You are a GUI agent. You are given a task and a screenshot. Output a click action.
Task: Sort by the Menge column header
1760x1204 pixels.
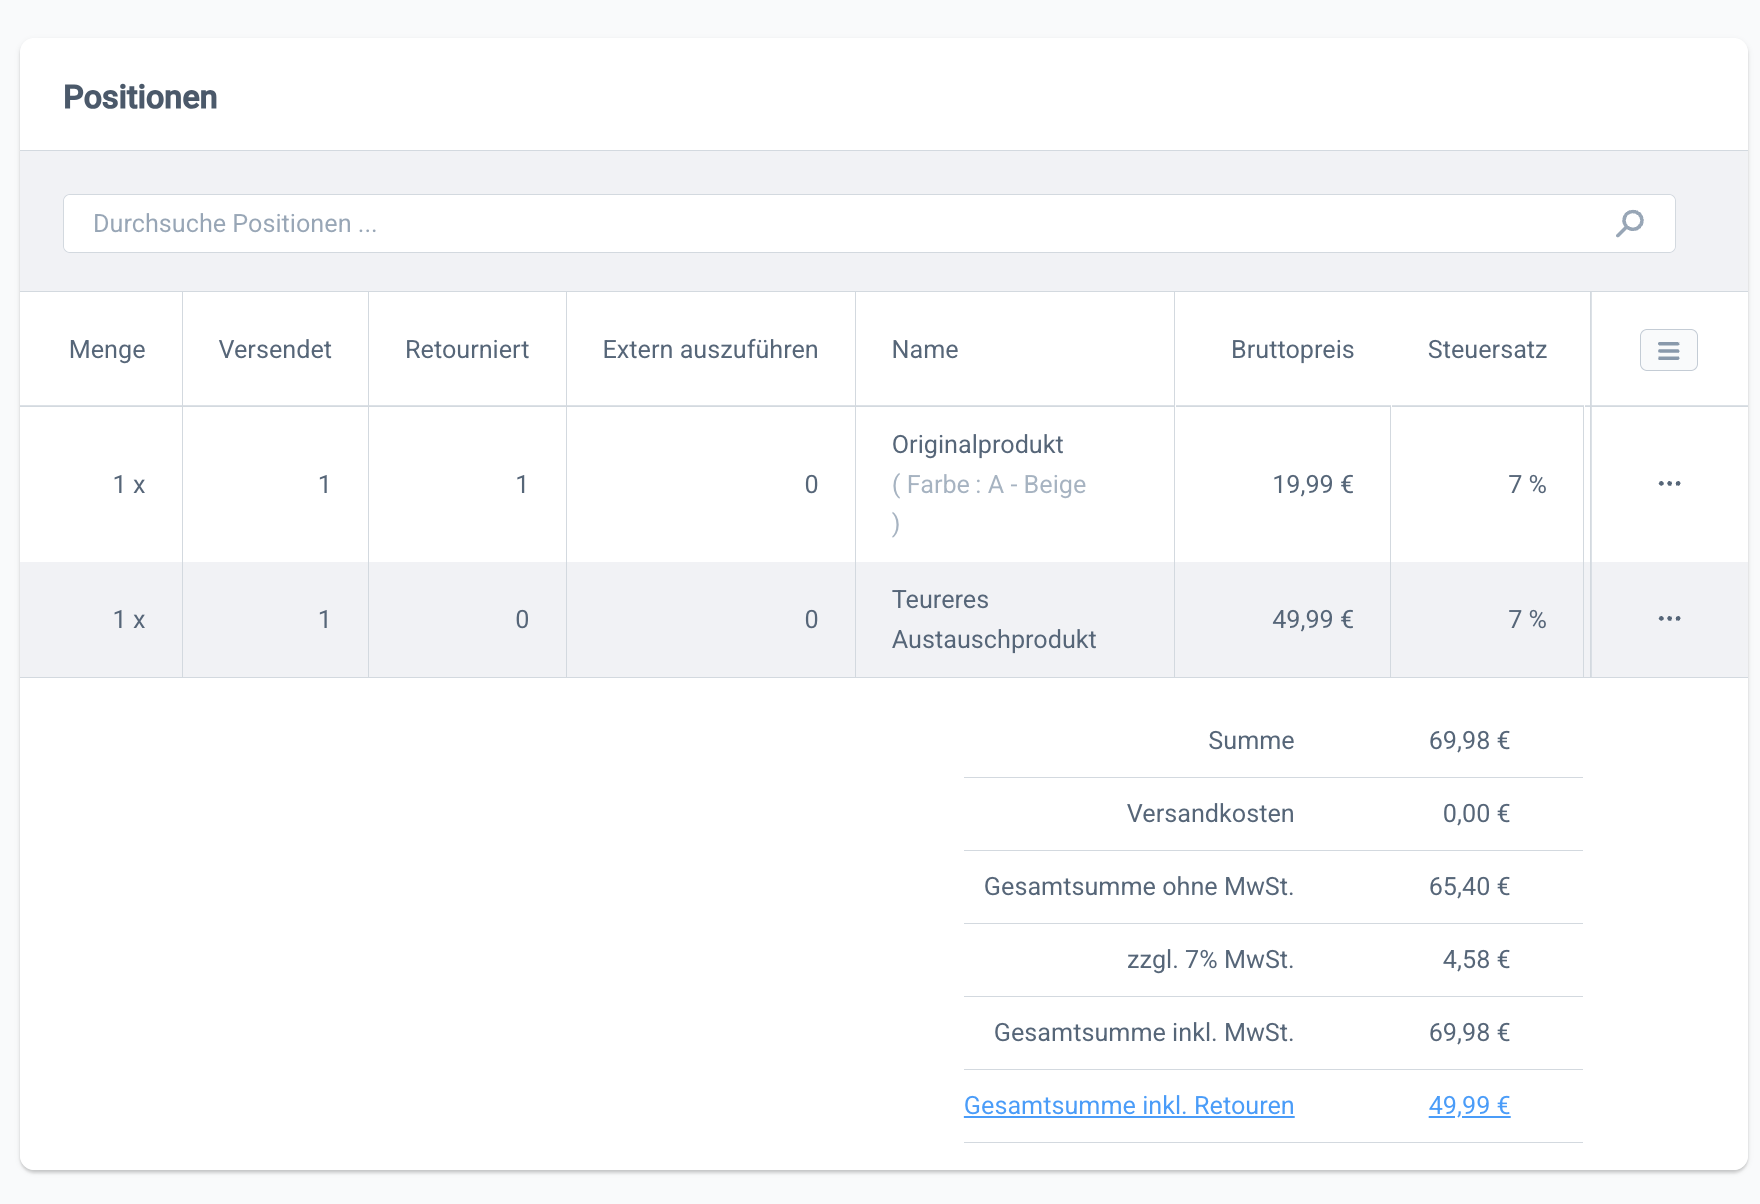(x=107, y=350)
